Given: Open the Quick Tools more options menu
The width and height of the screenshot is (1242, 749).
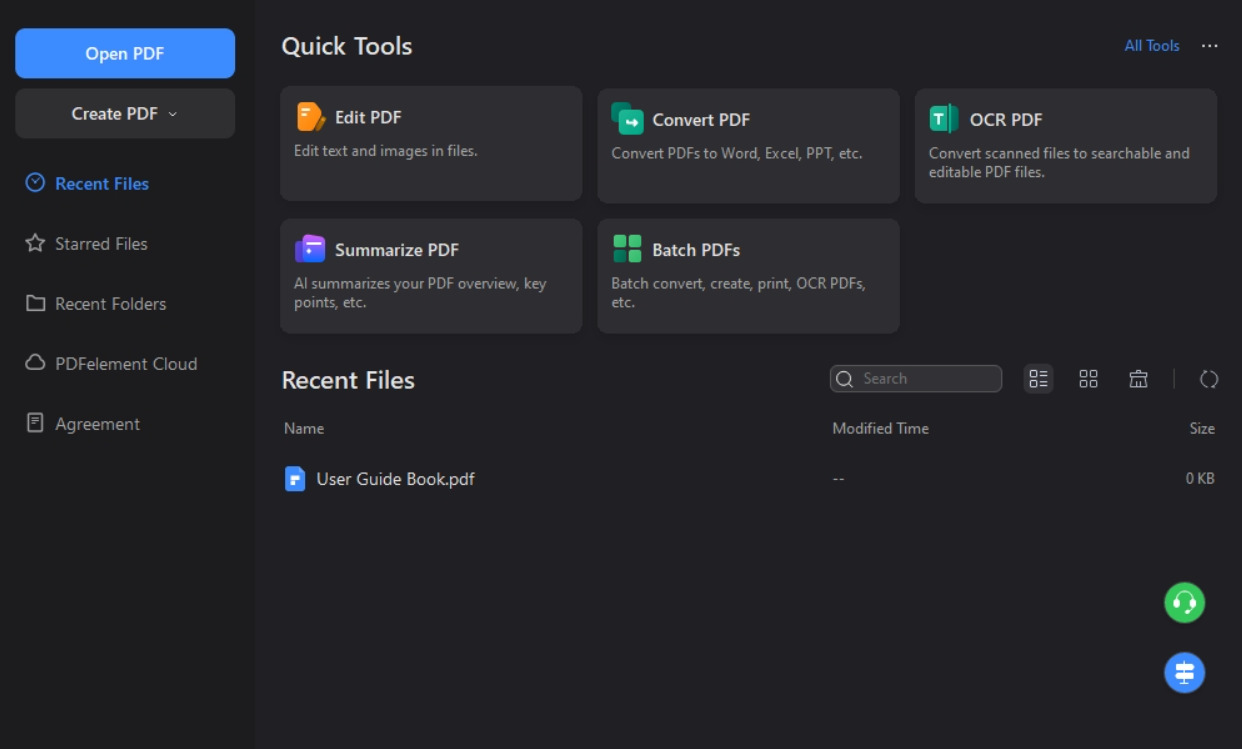Looking at the screenshot, I should [x=1210, y=46].
